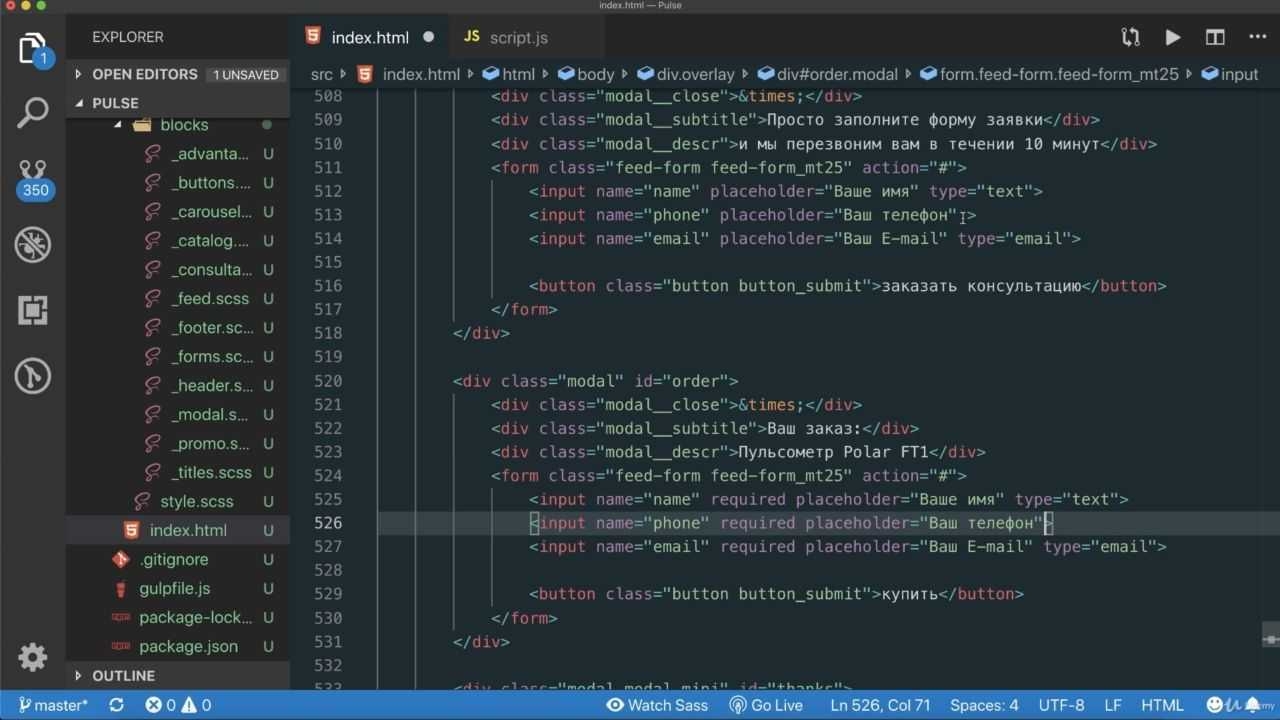Open _footer.sc... file

[211, 328]
